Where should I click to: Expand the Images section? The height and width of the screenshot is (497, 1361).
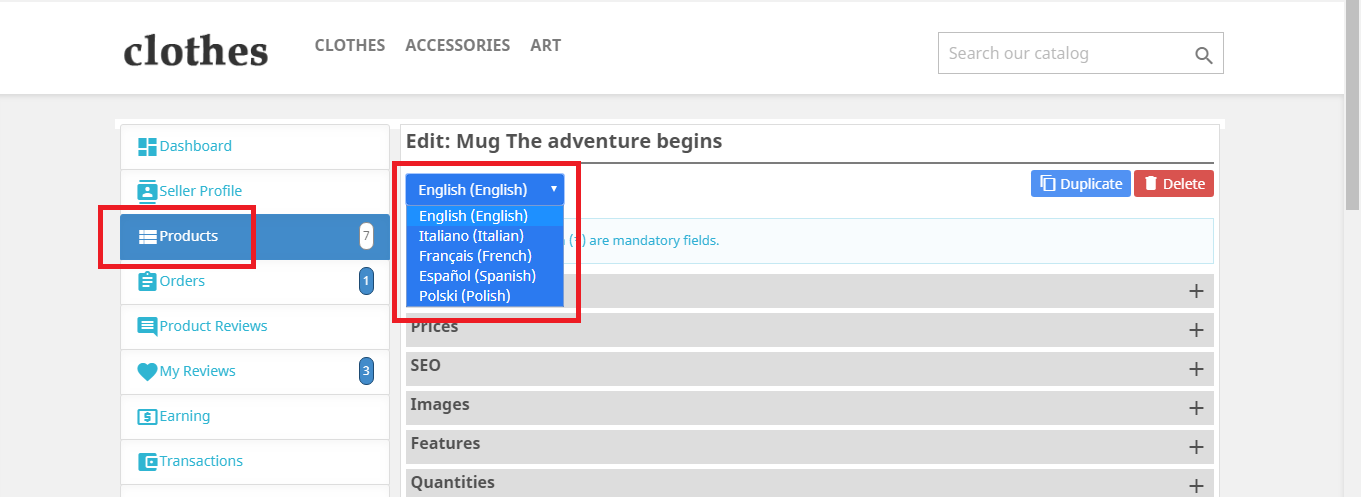tap(1195, 408)
